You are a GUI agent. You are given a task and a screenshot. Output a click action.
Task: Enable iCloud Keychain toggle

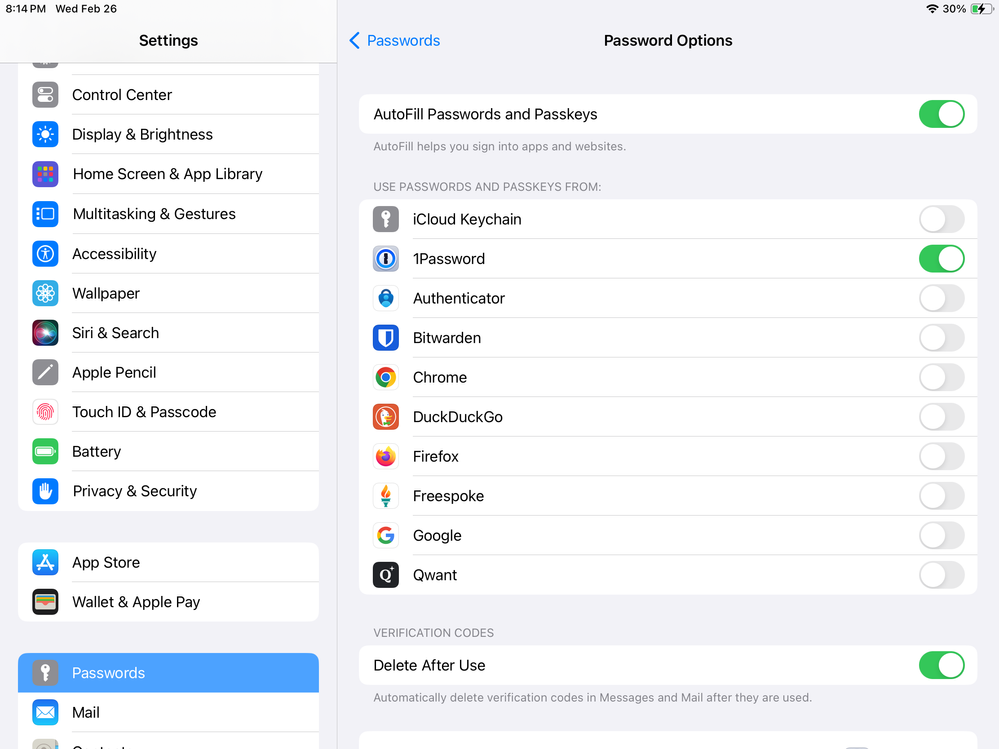941,219
